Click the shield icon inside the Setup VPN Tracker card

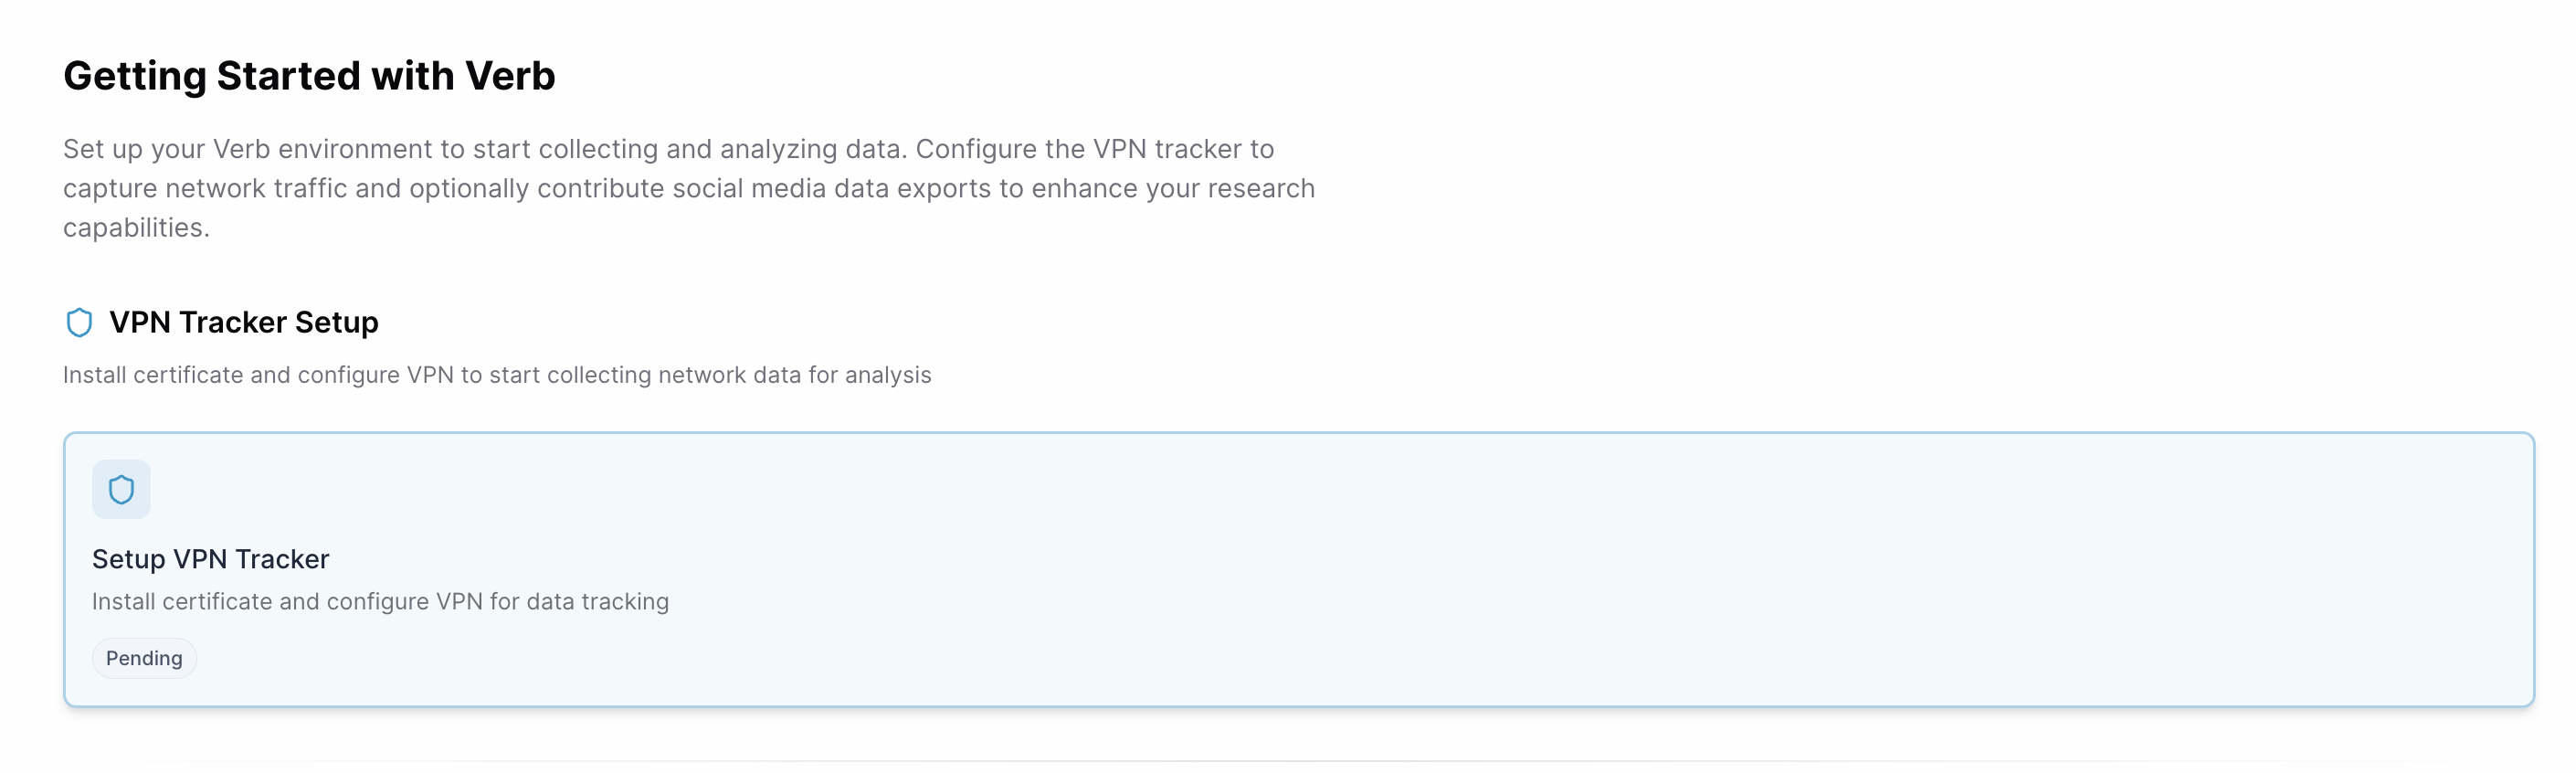pyautogui.click(x=121, y=489)
